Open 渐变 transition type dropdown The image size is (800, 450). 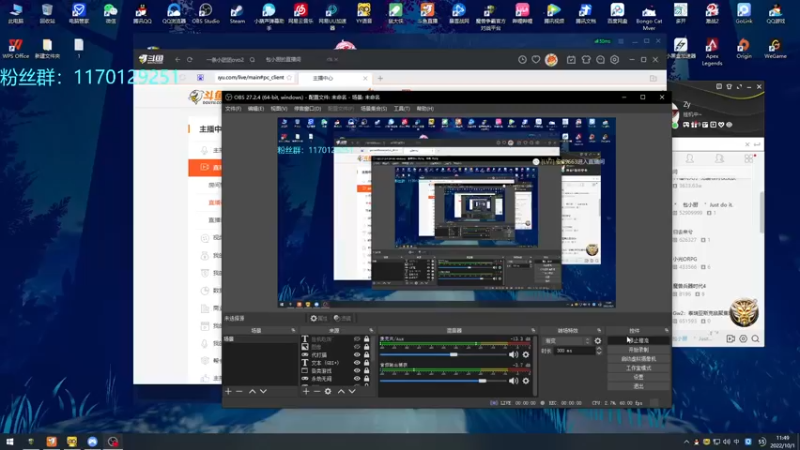point(567,341)
